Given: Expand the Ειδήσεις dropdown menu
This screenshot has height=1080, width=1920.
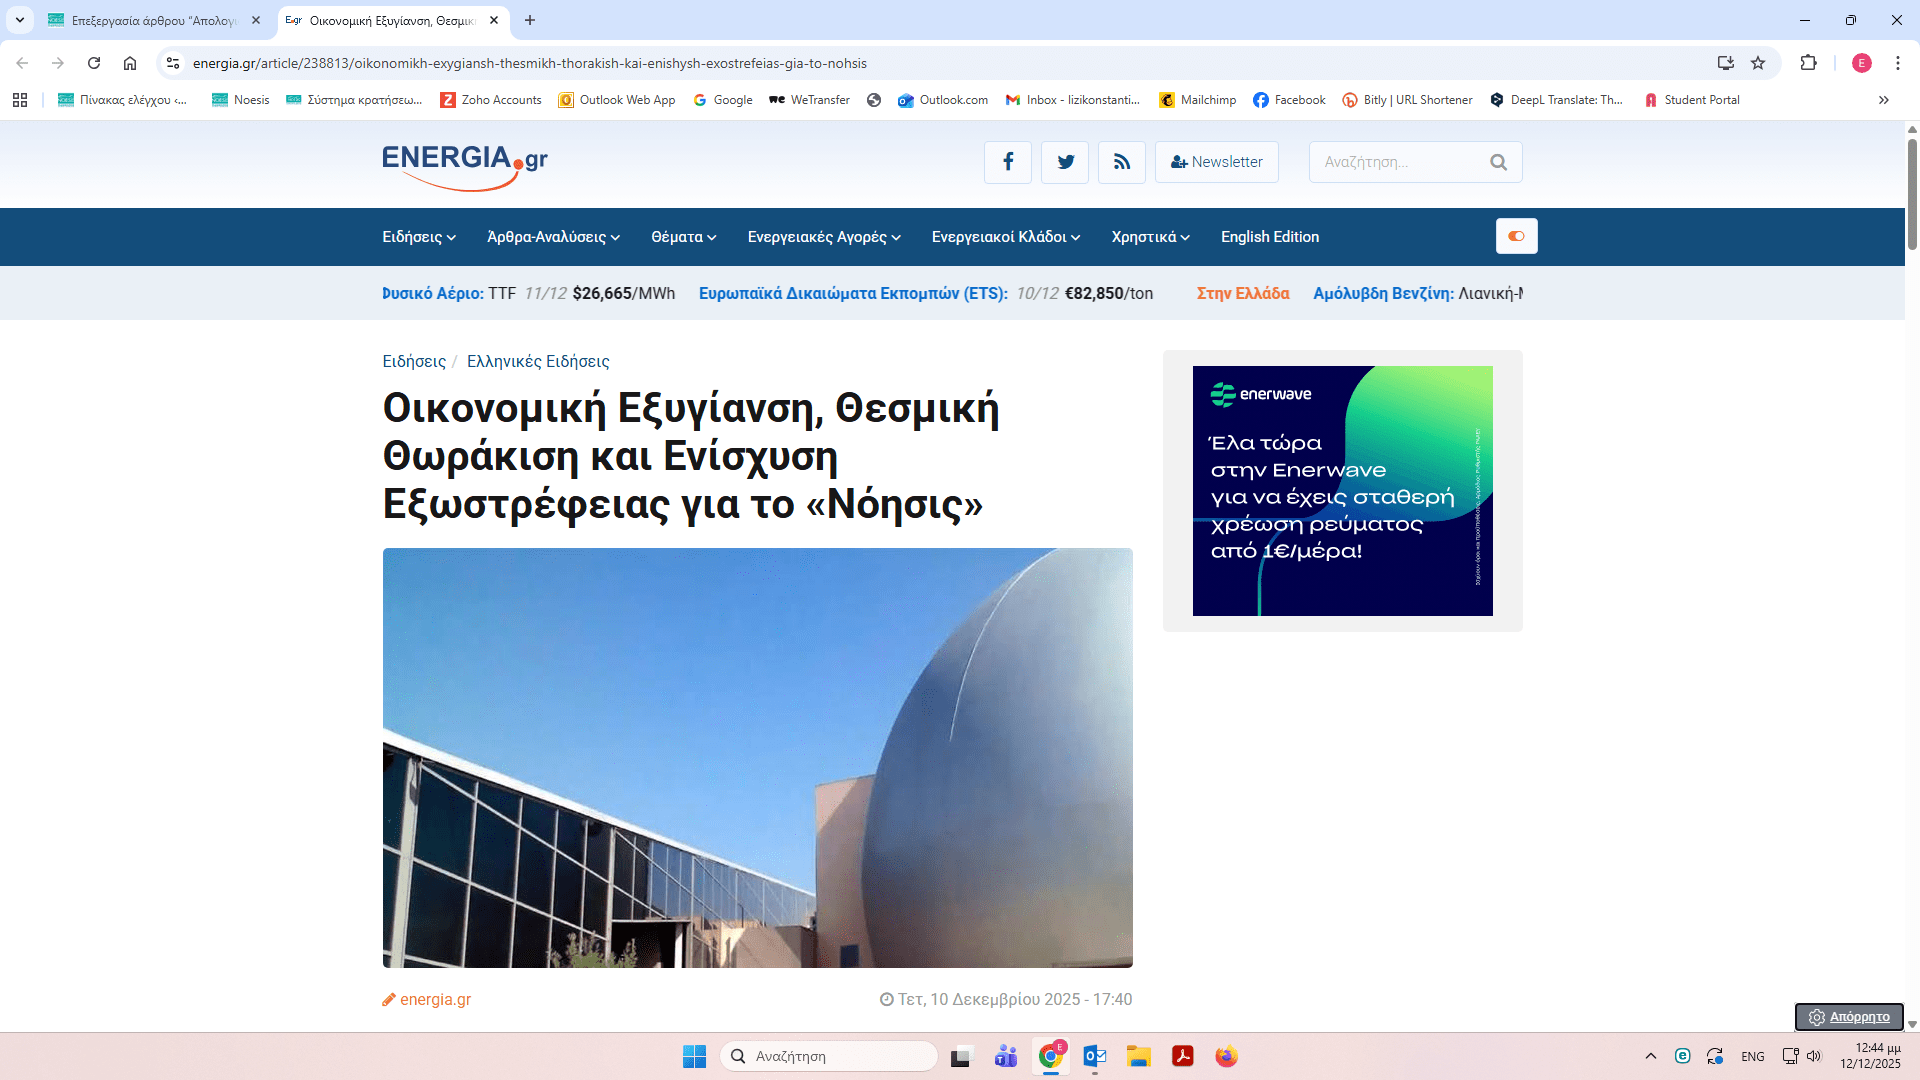Looking at the screenshot, I should click(x=419, y=237).
